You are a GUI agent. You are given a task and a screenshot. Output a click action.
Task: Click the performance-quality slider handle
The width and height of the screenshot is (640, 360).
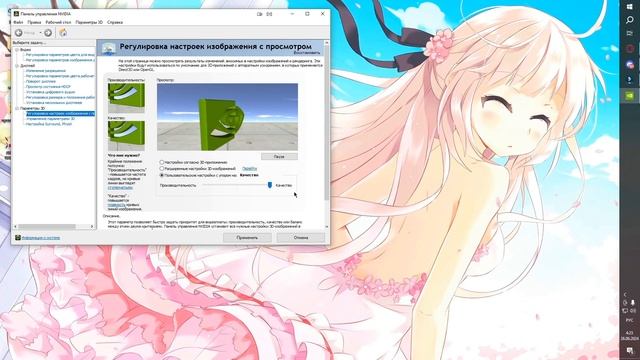tap(269, 185)
